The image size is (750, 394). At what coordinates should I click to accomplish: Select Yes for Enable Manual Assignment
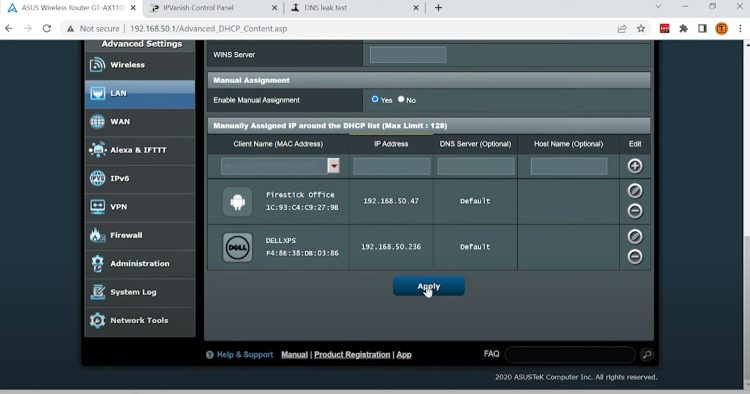click(375, 99)
